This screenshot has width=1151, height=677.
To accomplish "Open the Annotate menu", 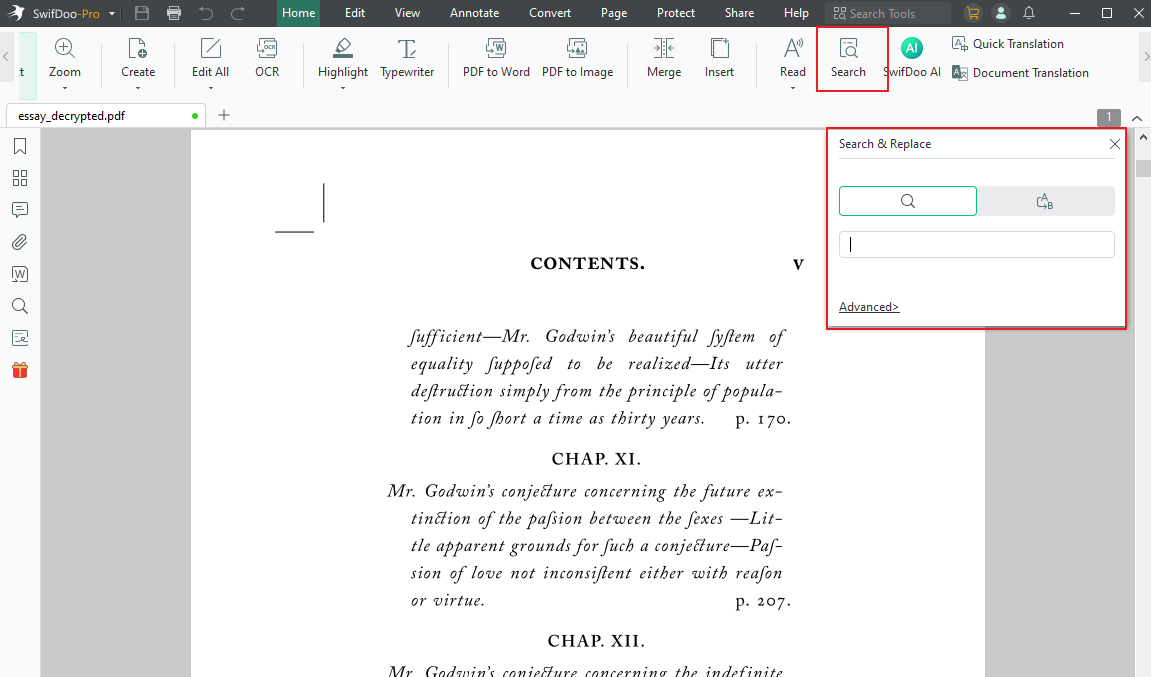I will [474, 13].
